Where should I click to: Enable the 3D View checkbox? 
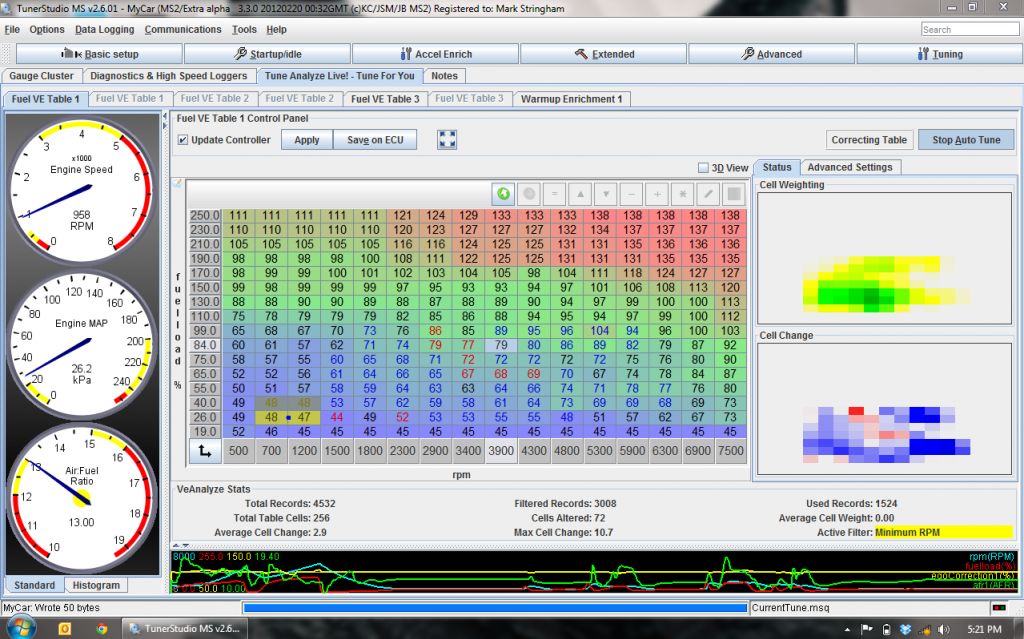click(x=703, y=168)
